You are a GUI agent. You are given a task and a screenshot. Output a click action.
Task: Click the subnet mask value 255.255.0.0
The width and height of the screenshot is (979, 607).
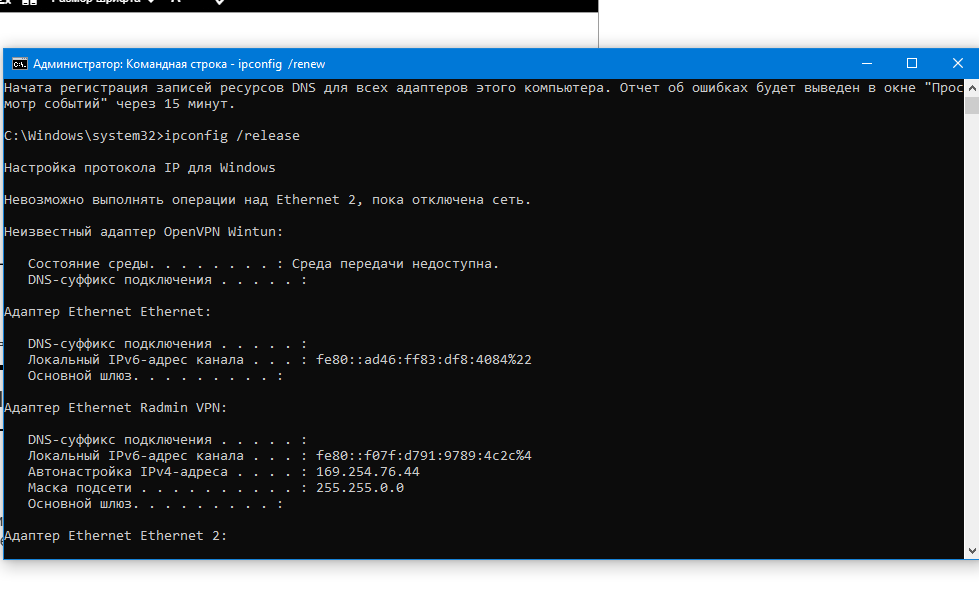click(359, 488)
